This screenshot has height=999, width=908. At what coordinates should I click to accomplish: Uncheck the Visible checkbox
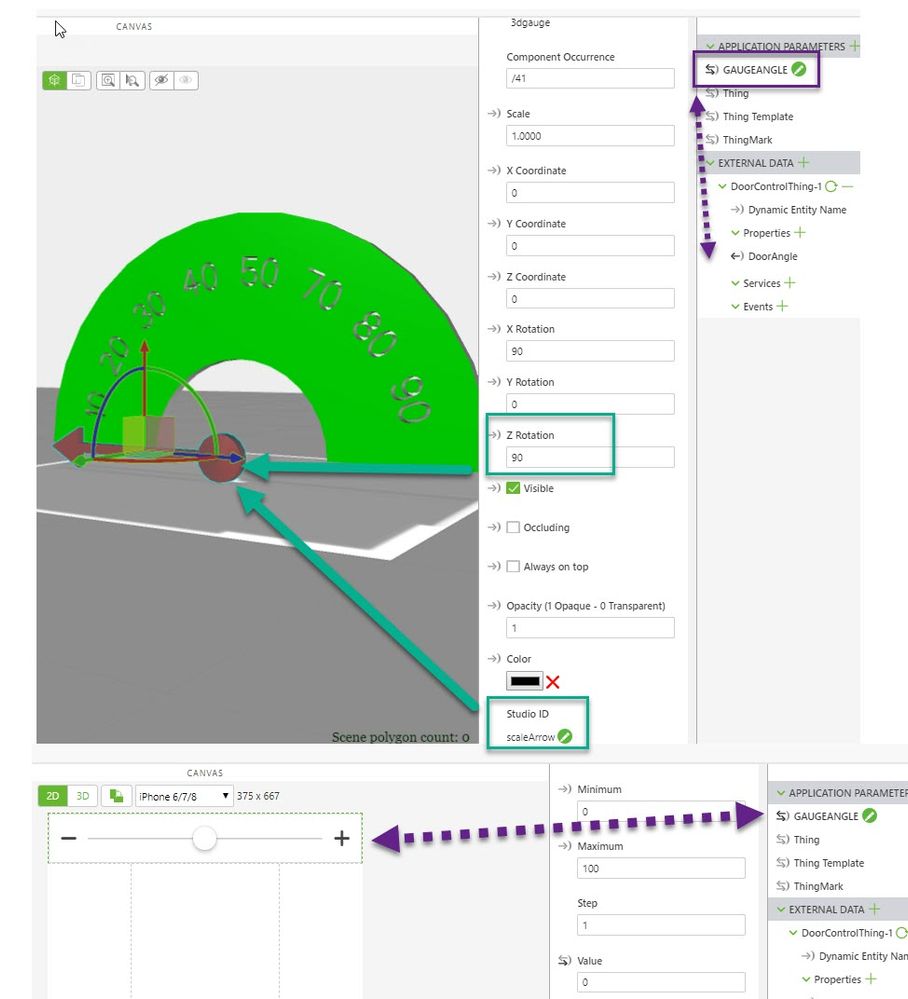(513, 488)
